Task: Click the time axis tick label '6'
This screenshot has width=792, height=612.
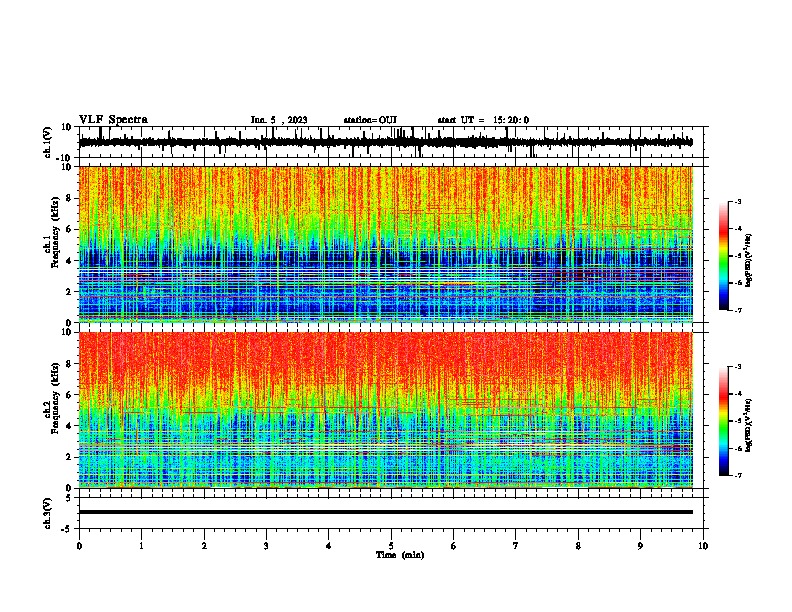Action: click(453, 546)
